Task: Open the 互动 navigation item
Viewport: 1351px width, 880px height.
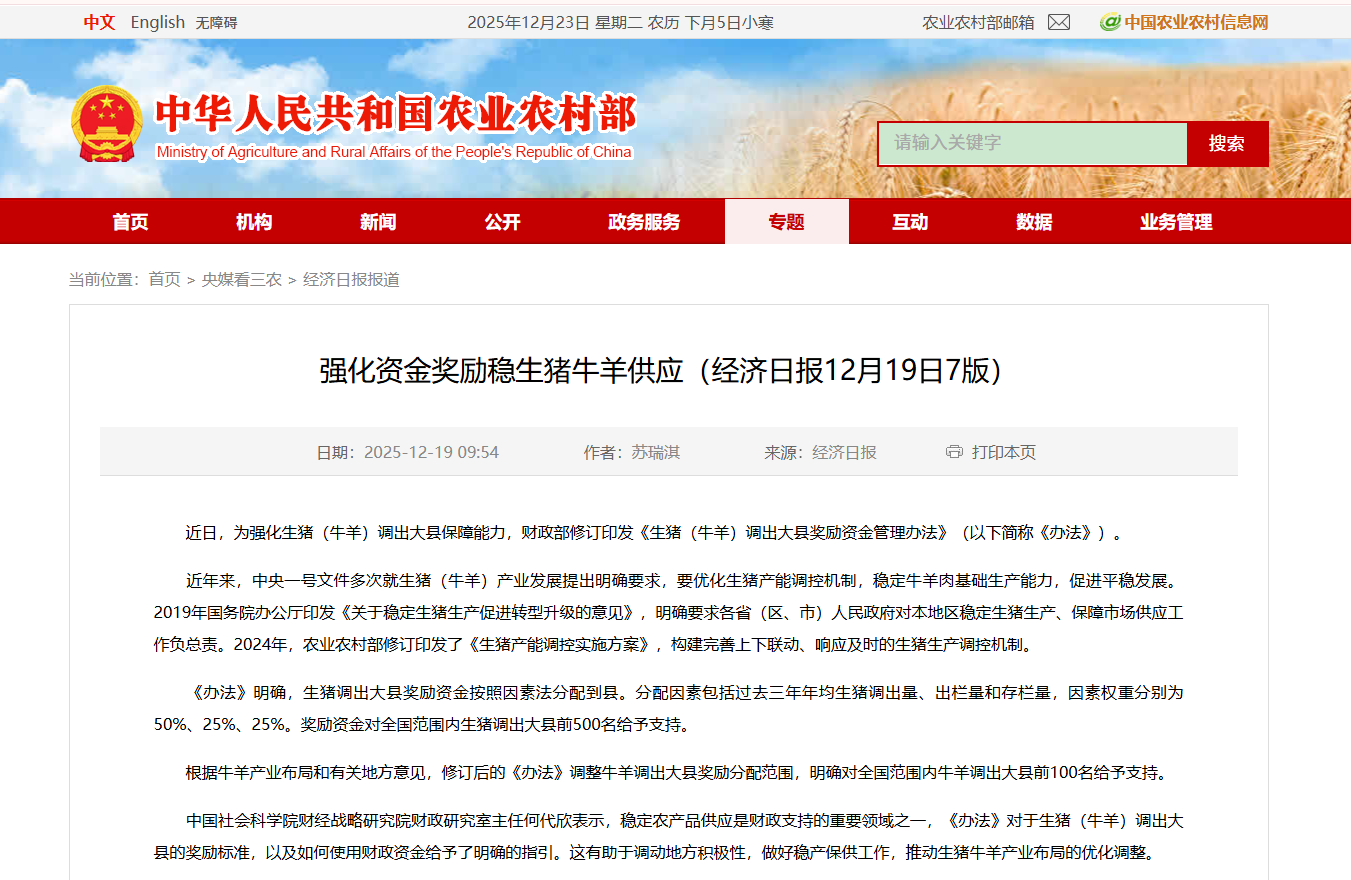Action: 910,222
